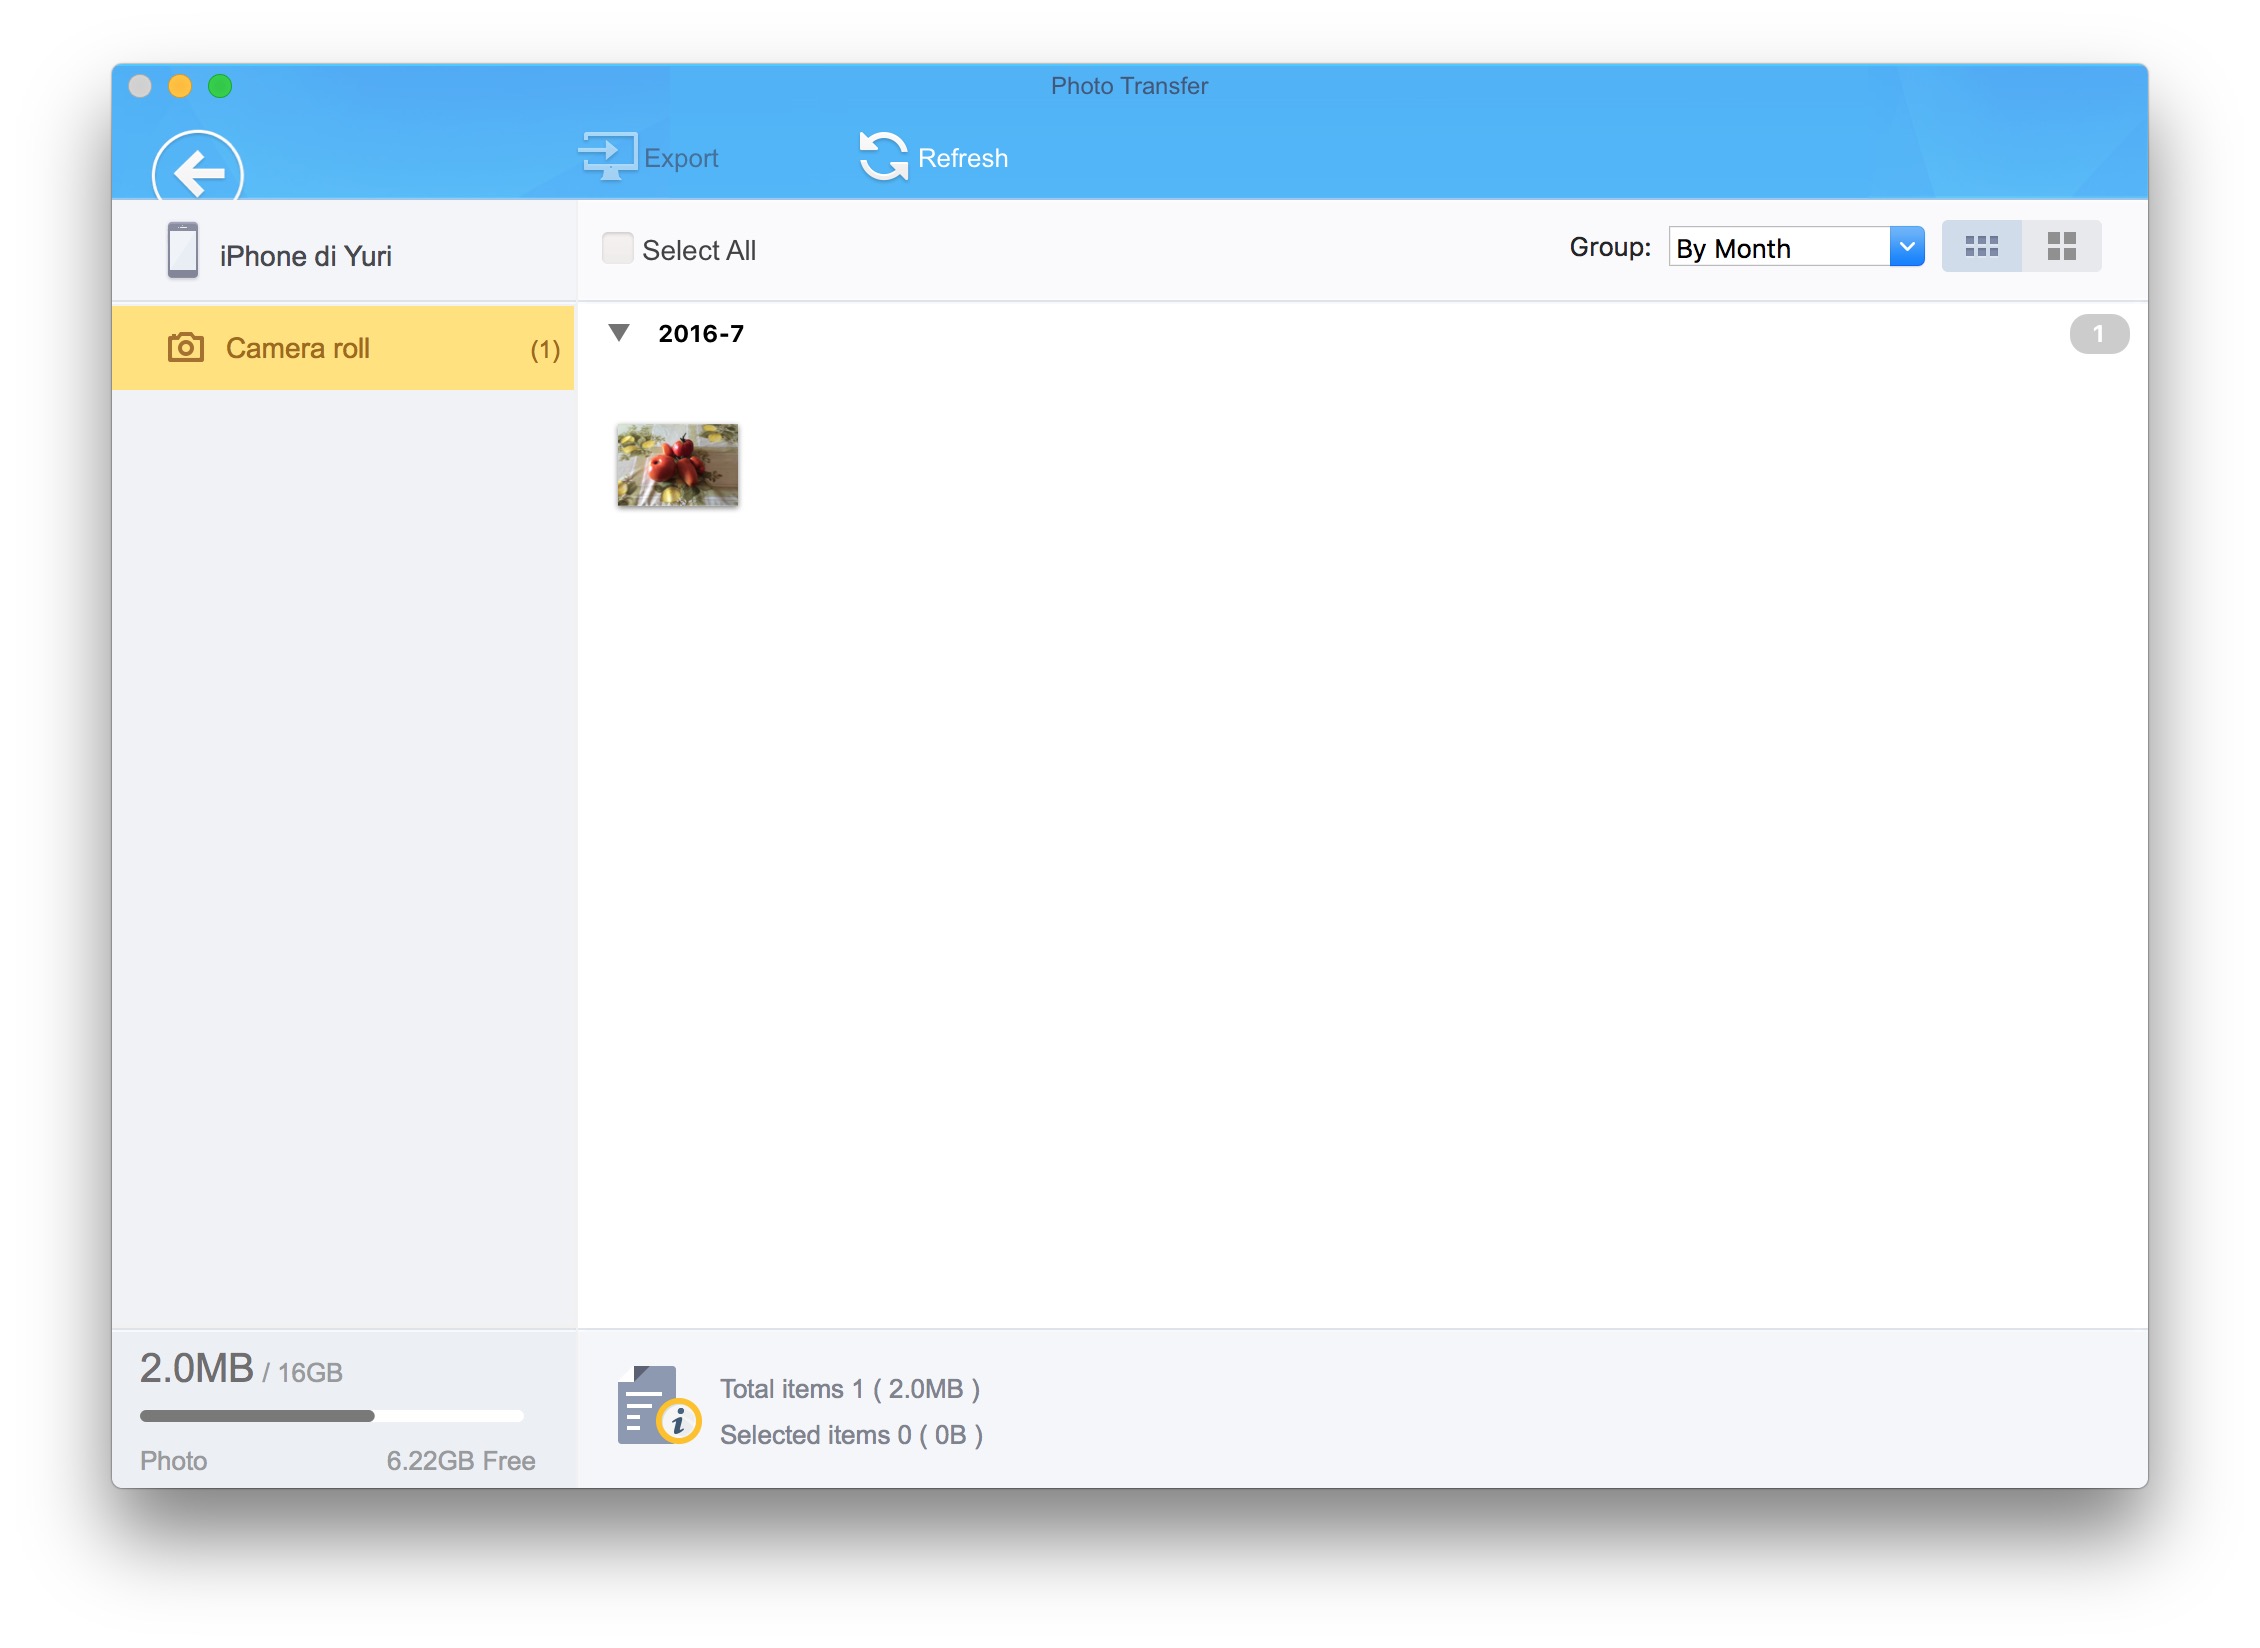Click the Camera roll camera icon
Viewport: 2260px width, 1648px height.
click(x=186, y=348)
